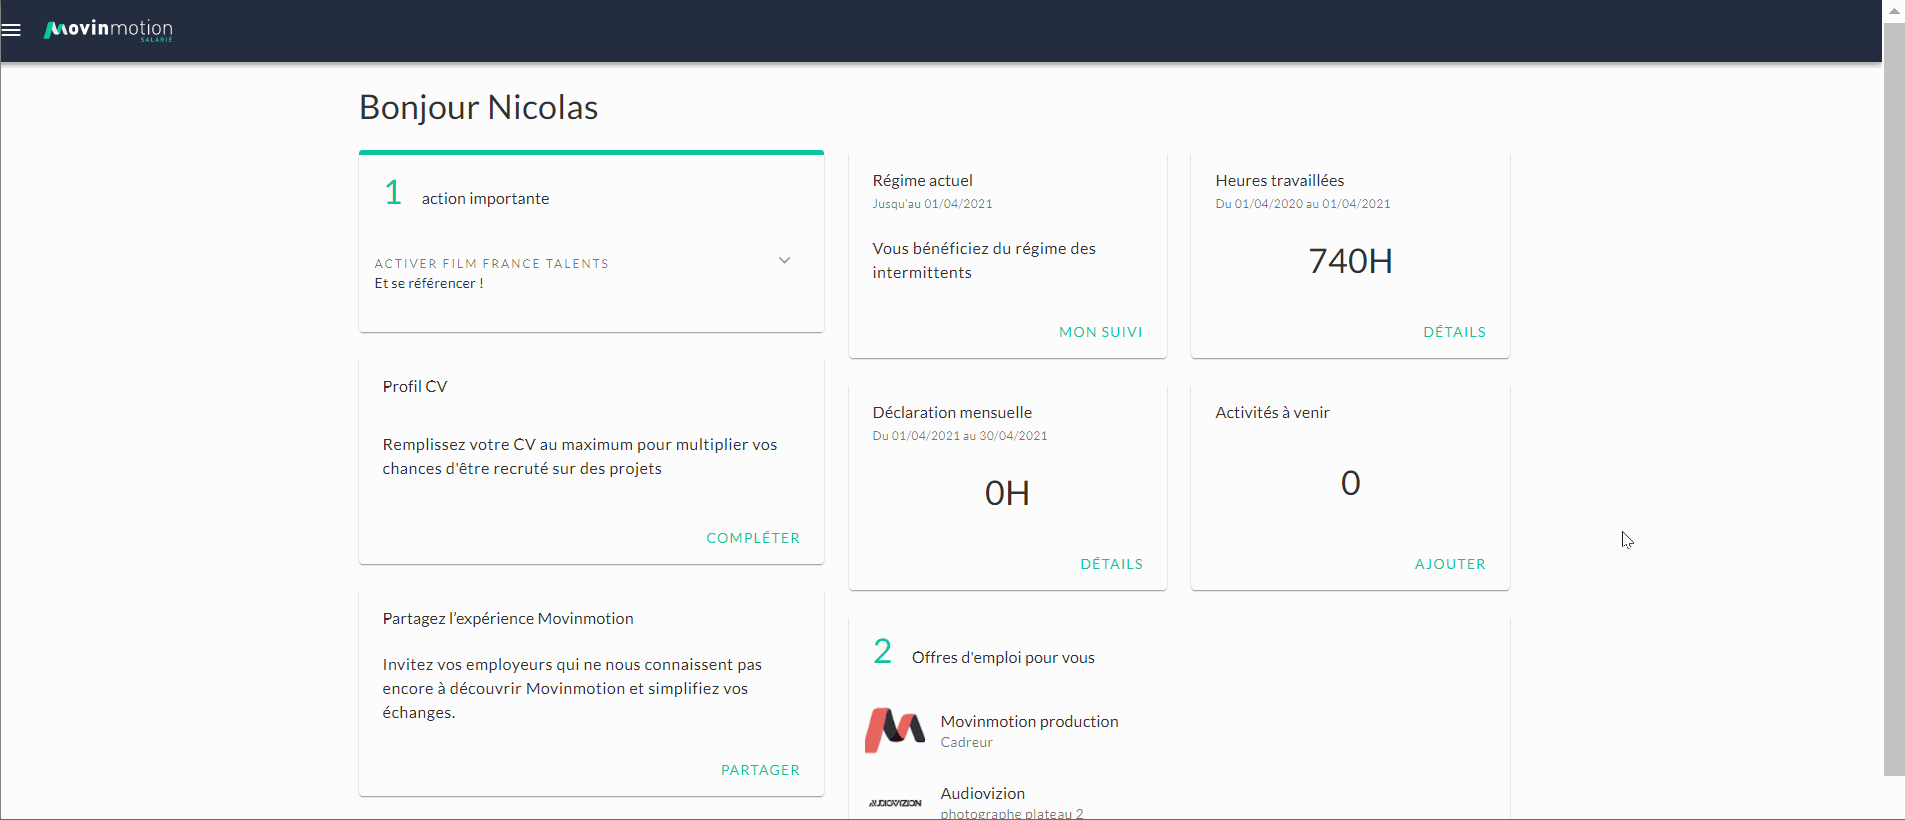Viewport: 1905px width, 820px height.
Task: Click the 'ACTIVER FILM FRANCE TALENTS' label
Action: [x=491, y=264]
